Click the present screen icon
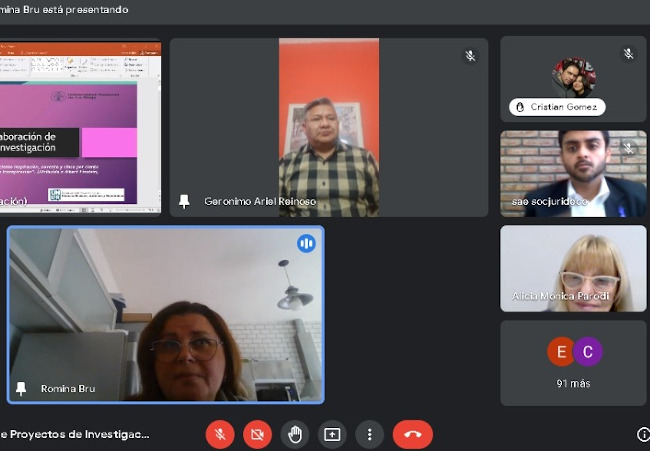This screenshot has height=451, width=650. (x=332, y=434)
